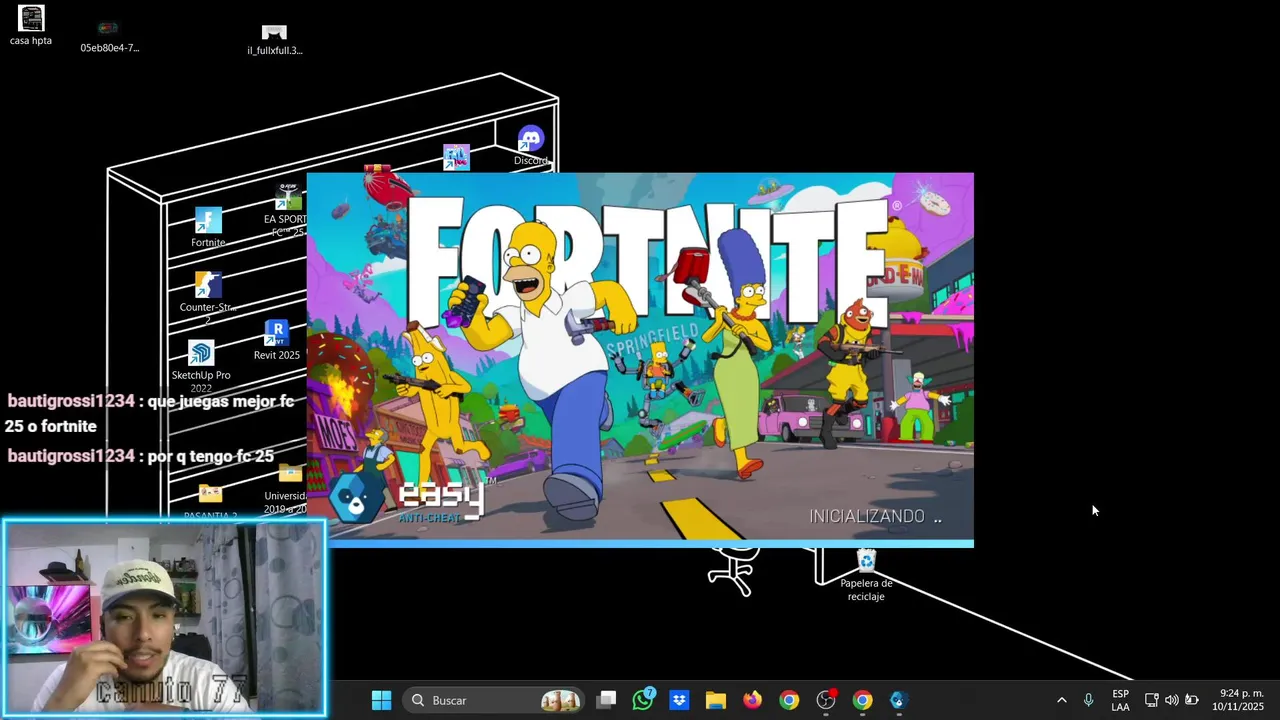This screenshot has height=720, width=1280.
Task: Open the ESP LAA language switcher
Action: click(x=1120, y=700)
